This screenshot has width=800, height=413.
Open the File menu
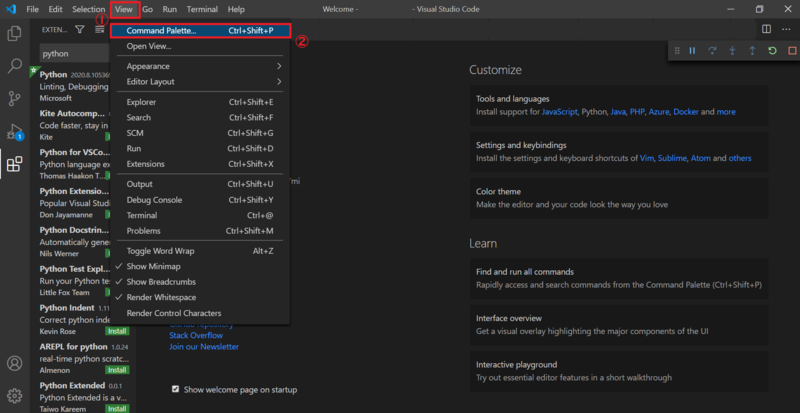coord(32,9)
